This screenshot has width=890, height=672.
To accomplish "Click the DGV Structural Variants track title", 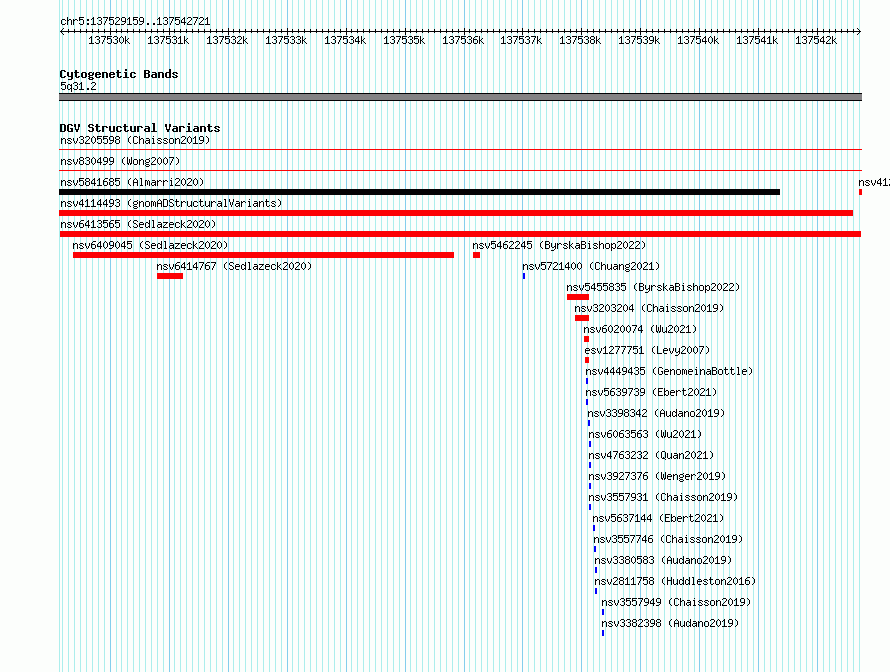I will (140, 128).
